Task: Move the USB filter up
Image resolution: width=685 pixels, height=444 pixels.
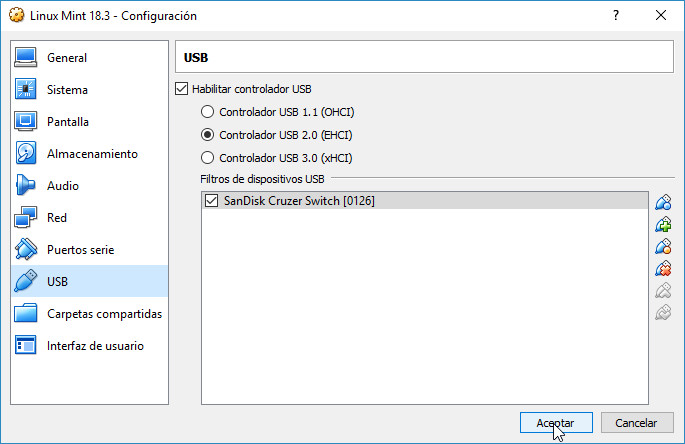Action: pos(662,291)
